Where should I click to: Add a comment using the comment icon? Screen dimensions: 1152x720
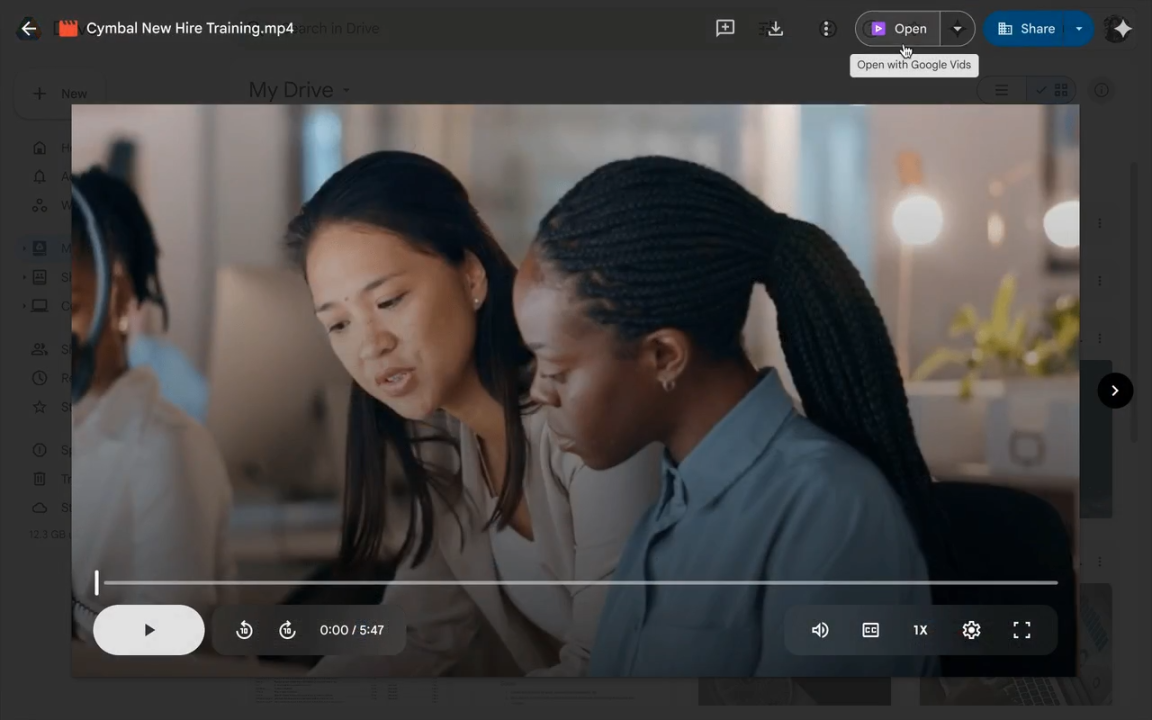click(725, 28)
